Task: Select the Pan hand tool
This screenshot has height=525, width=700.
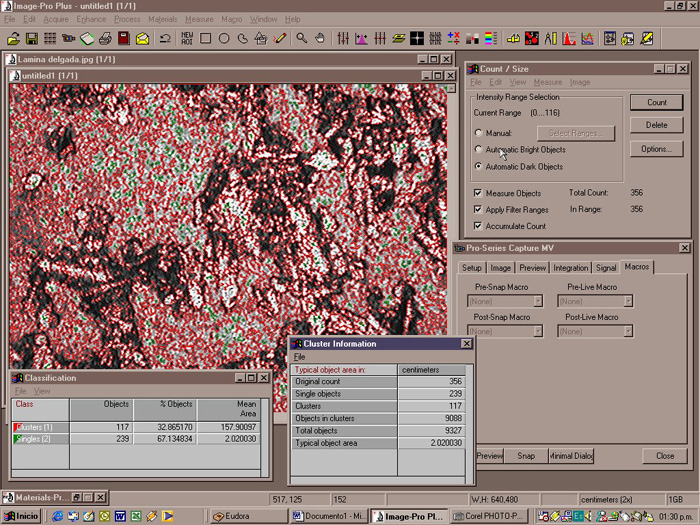Action: [320, 39]
